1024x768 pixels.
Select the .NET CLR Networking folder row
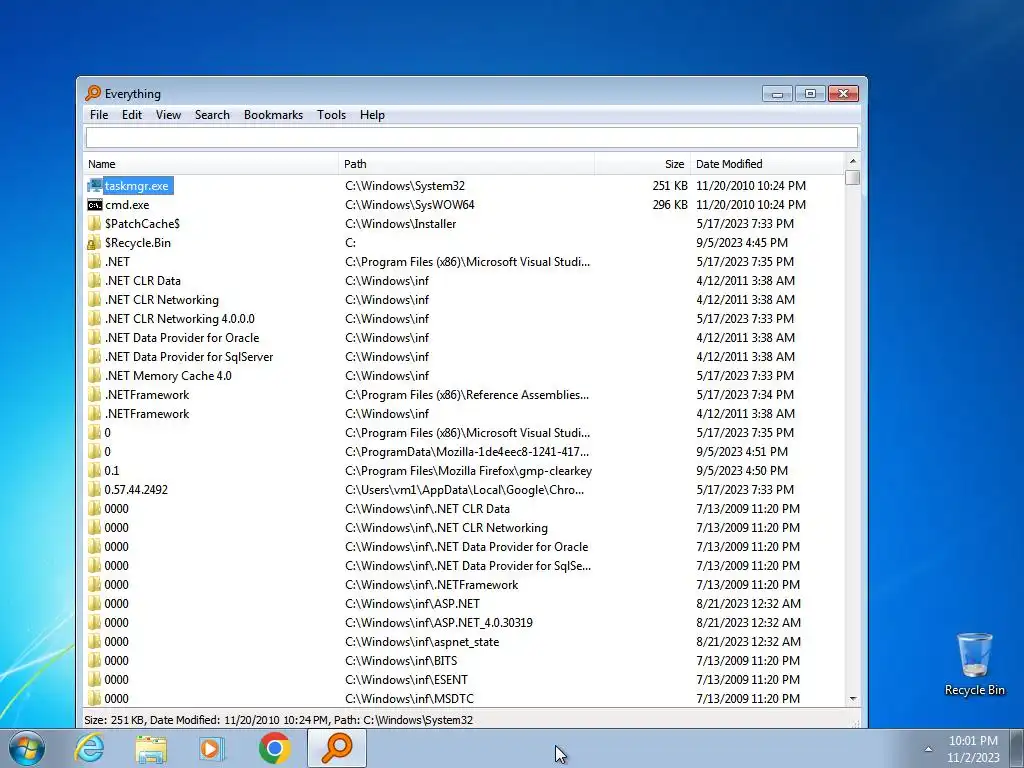tap(464, 300)
